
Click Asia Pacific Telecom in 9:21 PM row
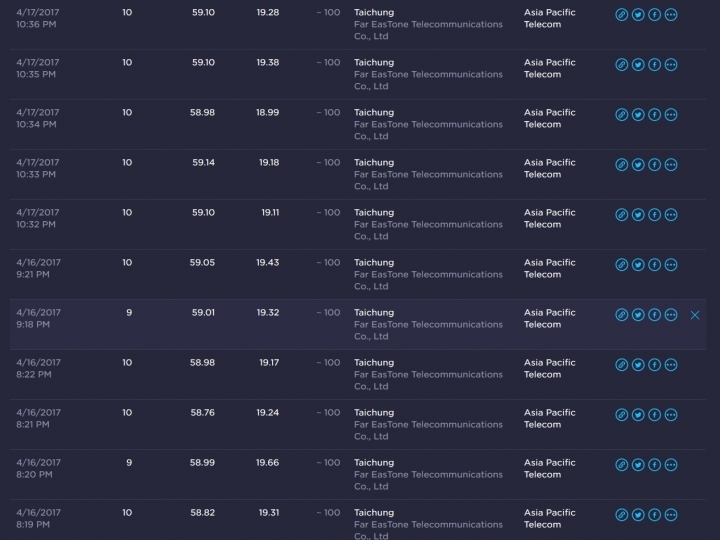pos(550,269)
